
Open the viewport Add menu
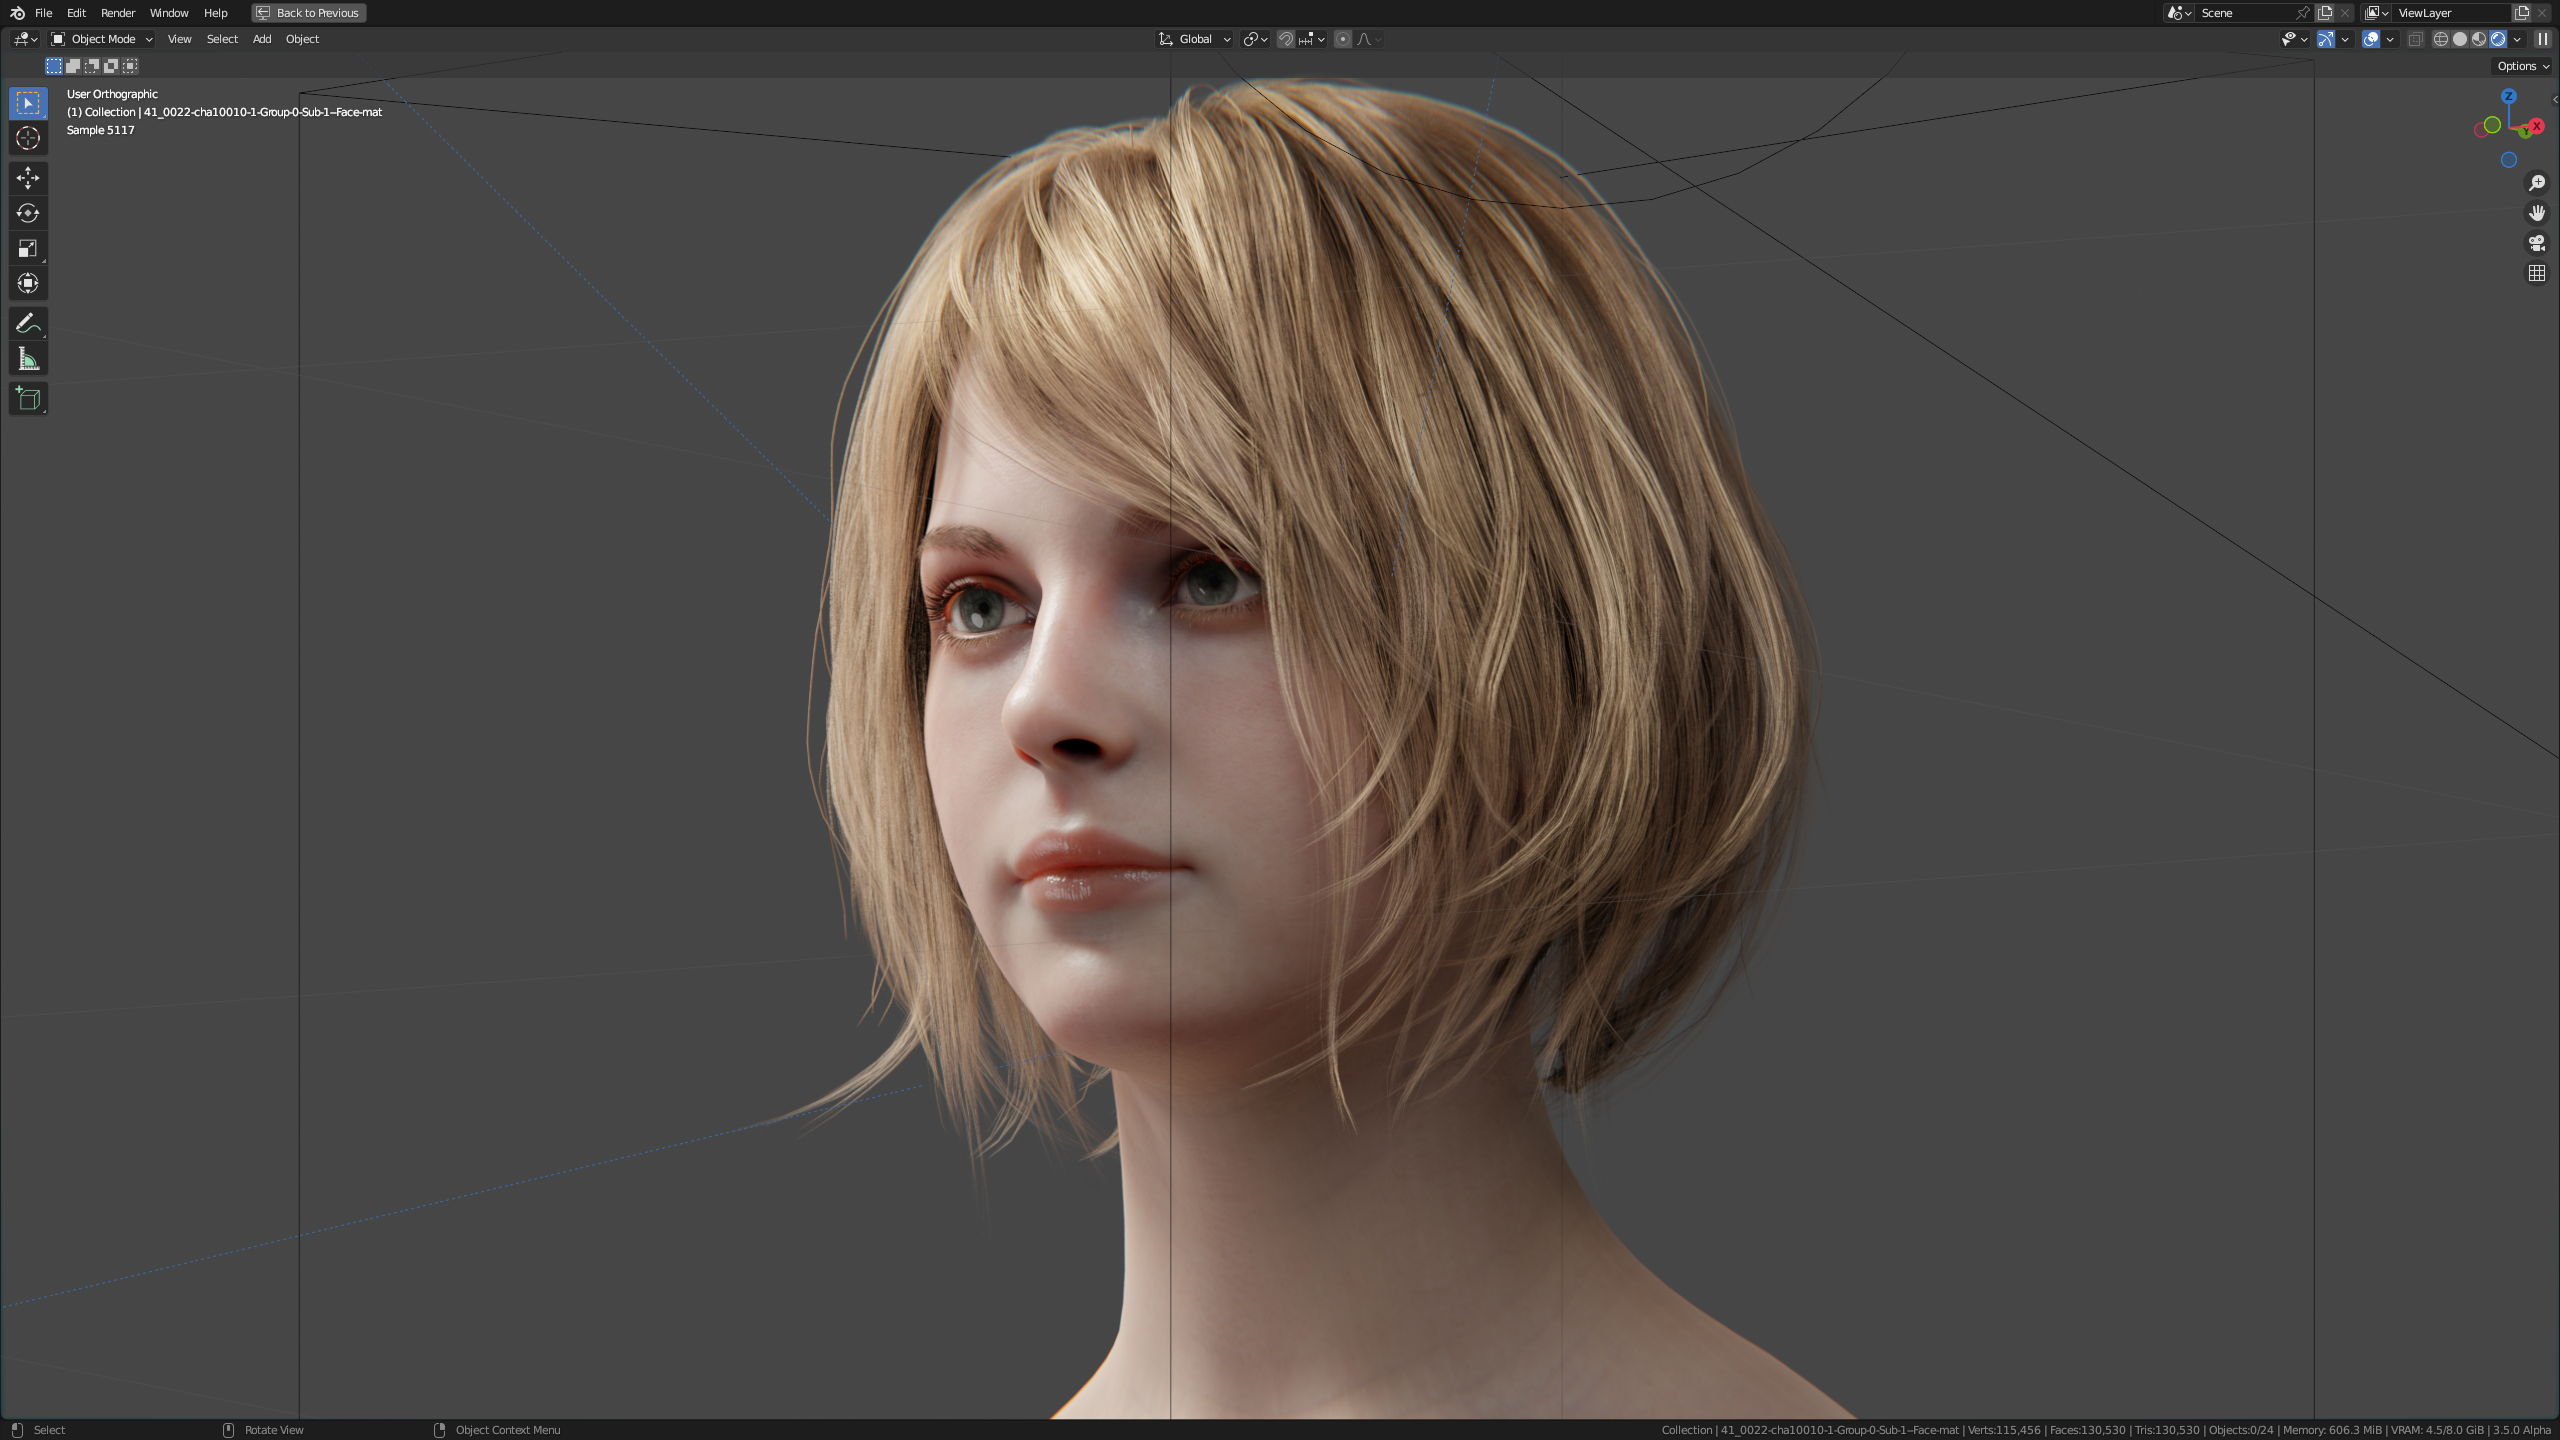click(262, 39)
